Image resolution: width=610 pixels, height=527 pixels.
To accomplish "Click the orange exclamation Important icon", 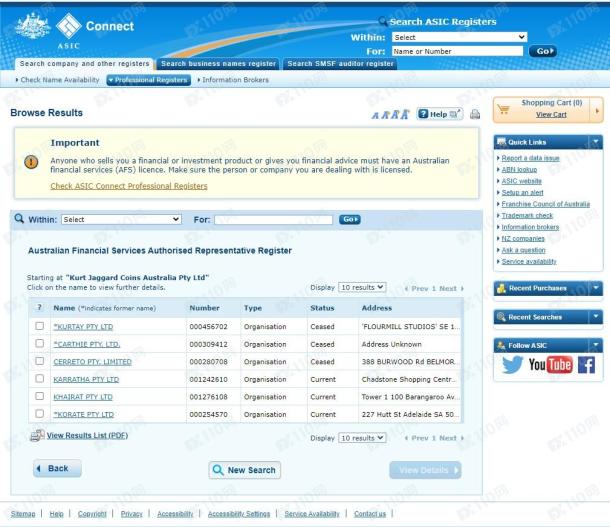I will tap(31, 161).
